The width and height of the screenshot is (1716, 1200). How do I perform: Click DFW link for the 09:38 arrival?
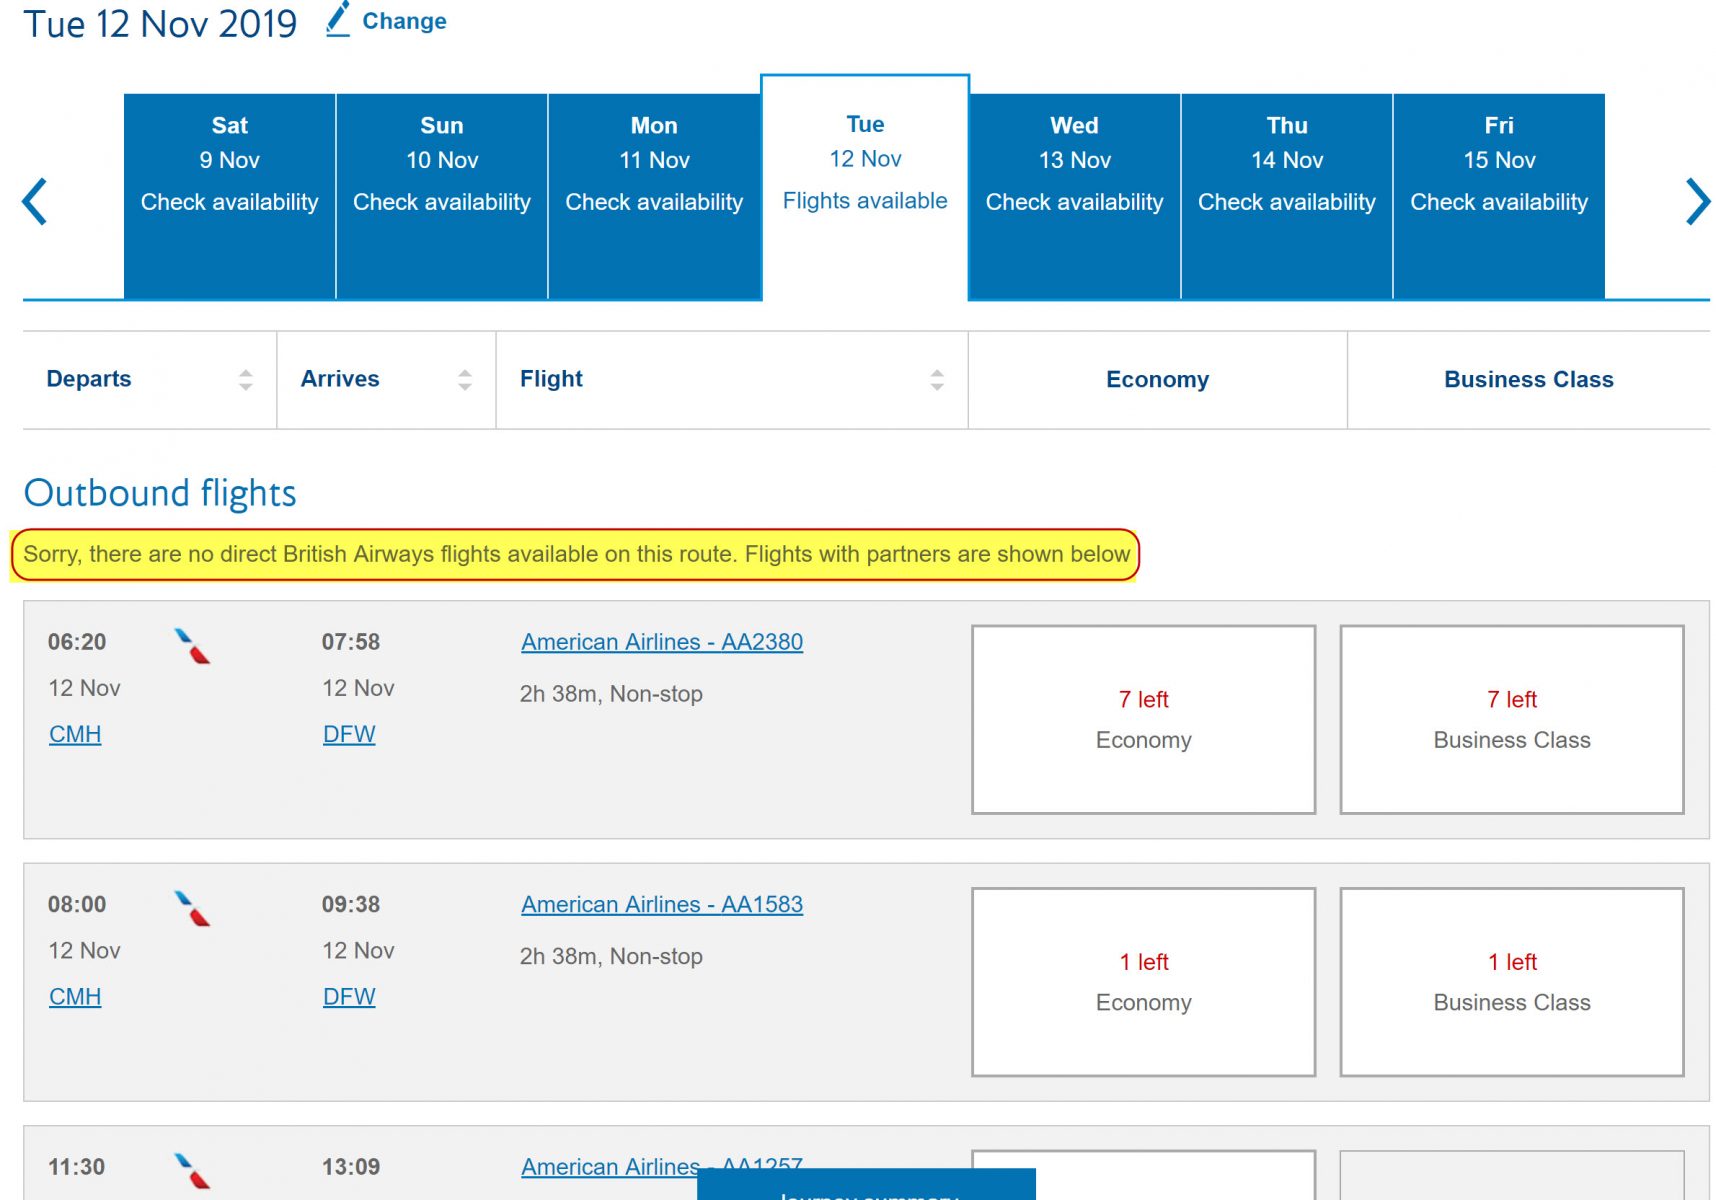click(349, 997)
